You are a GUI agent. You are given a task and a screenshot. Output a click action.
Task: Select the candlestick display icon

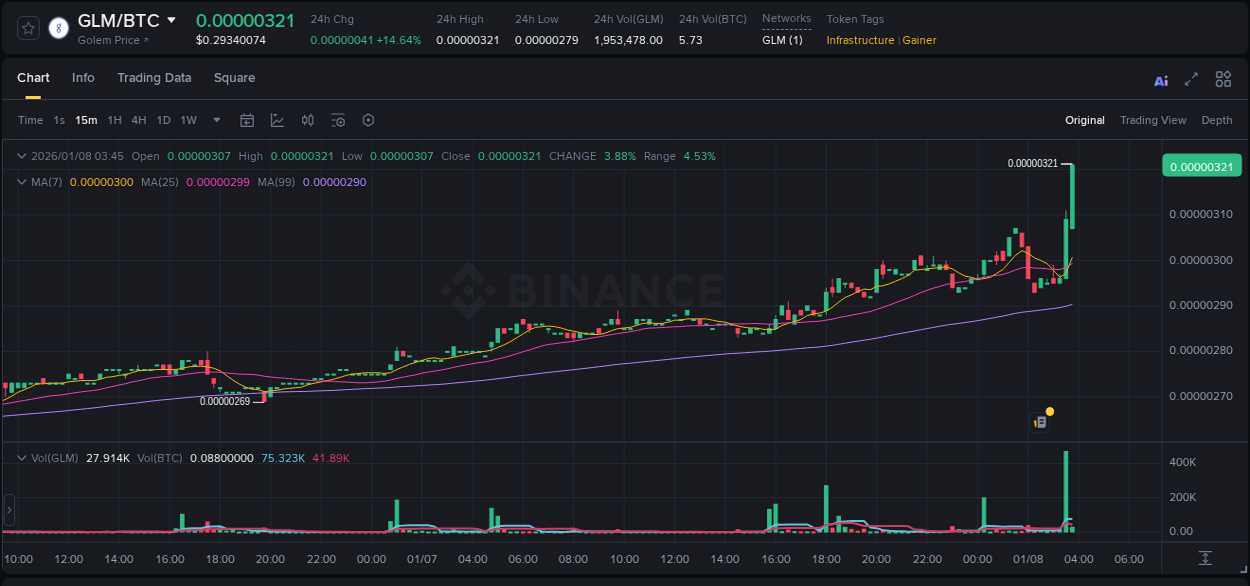coord(307,120)
